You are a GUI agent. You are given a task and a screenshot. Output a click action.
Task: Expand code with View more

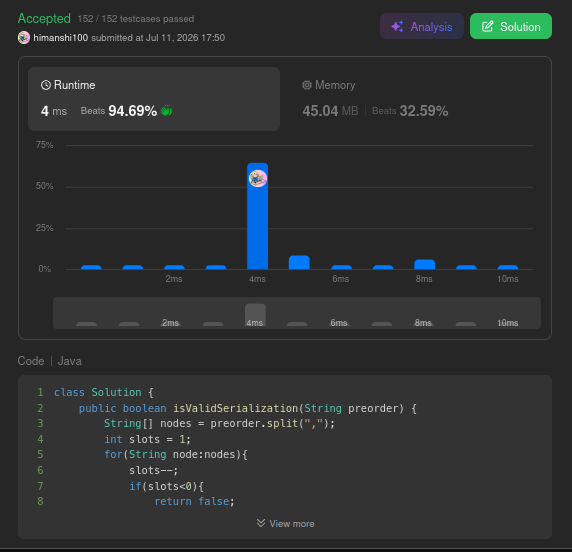click(285, 524)
